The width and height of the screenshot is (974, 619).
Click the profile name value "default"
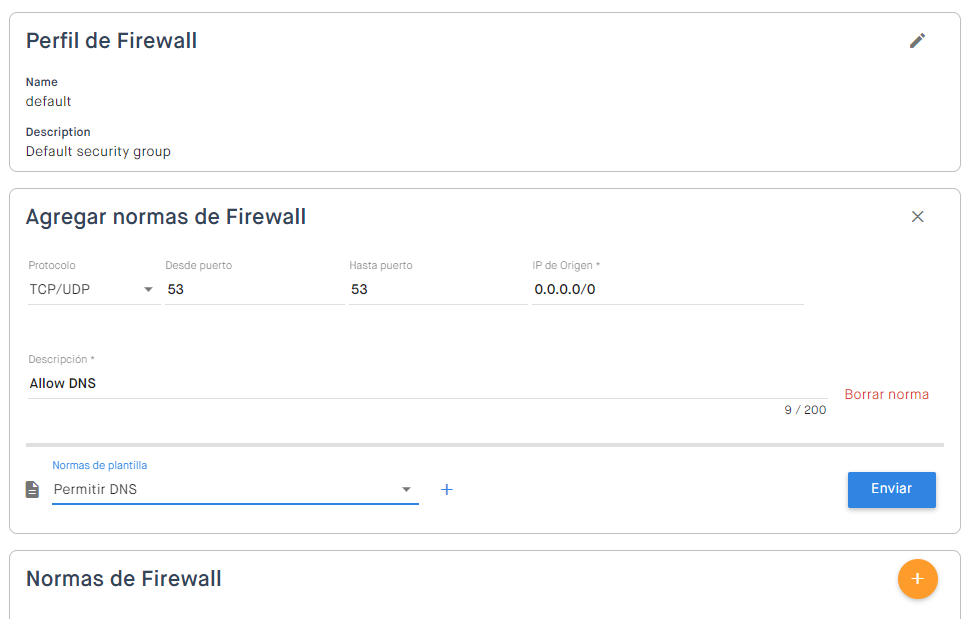click(48, 101)
